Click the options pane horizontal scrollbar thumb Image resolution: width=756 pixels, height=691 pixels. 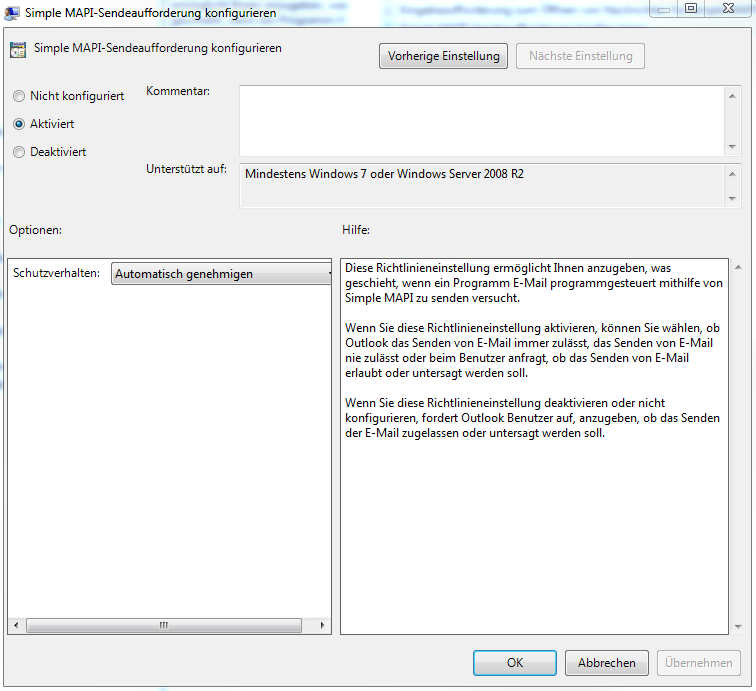click(164, 625)
